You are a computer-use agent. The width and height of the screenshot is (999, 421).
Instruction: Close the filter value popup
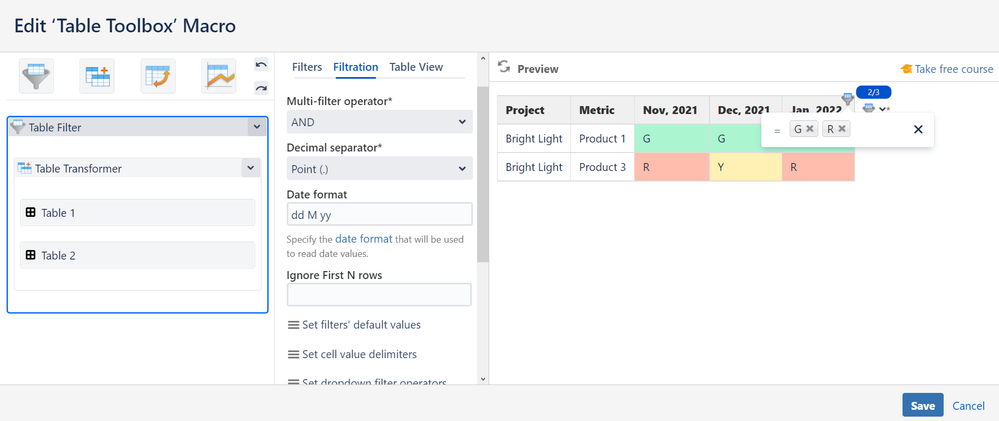(x=918, y=129)
